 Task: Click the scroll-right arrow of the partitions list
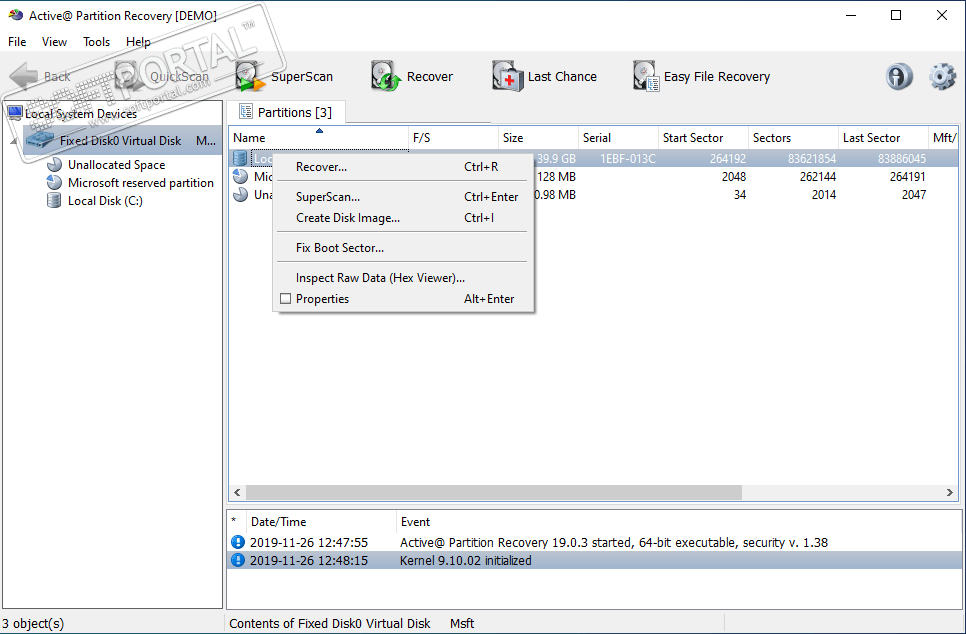[949, 492]
